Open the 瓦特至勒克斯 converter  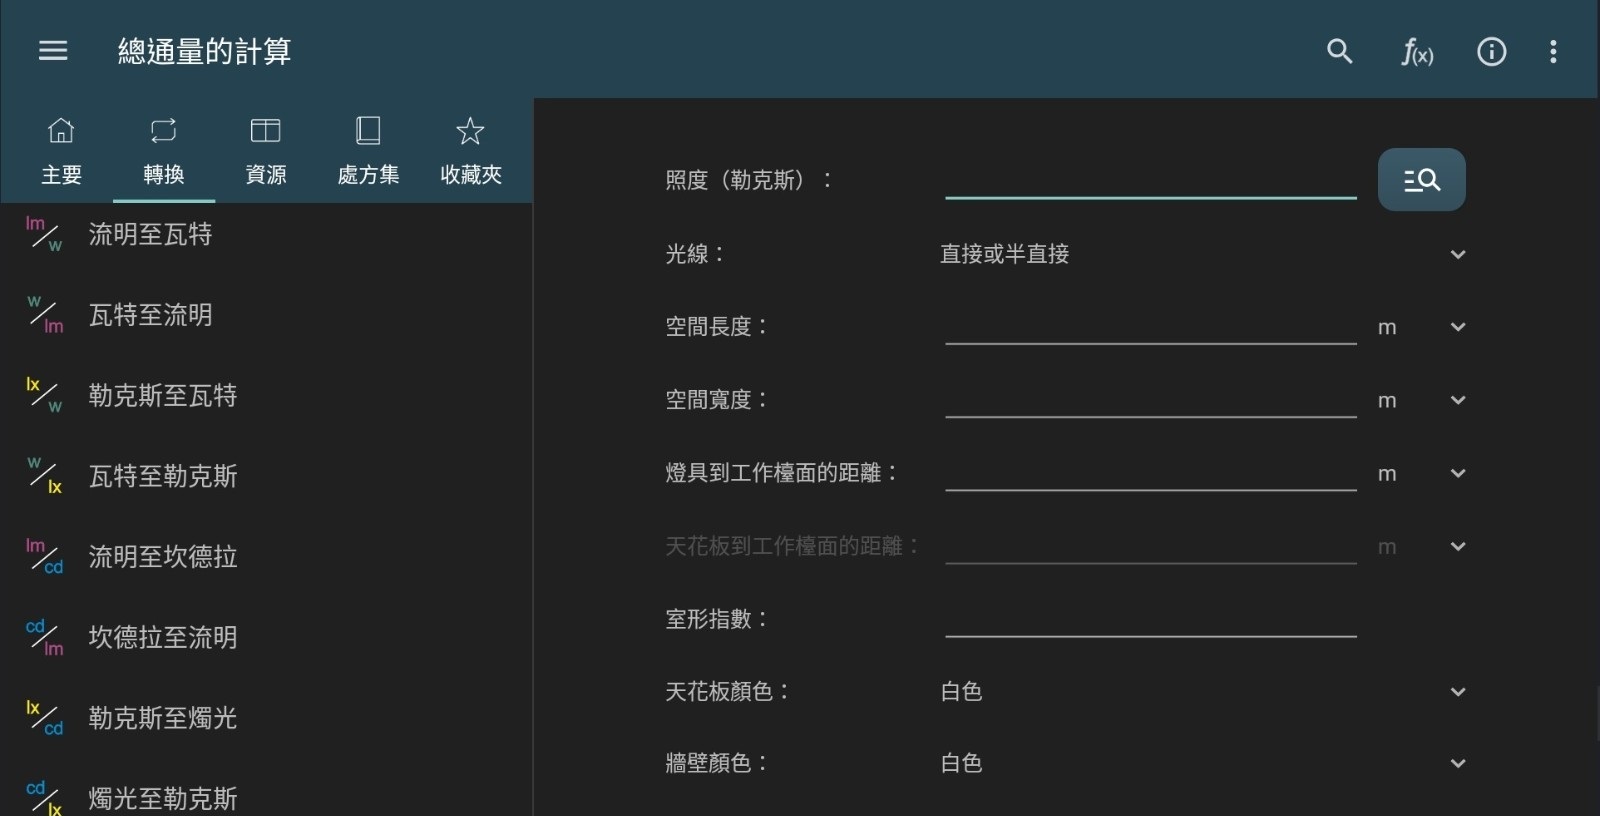(x=163, y=476)
